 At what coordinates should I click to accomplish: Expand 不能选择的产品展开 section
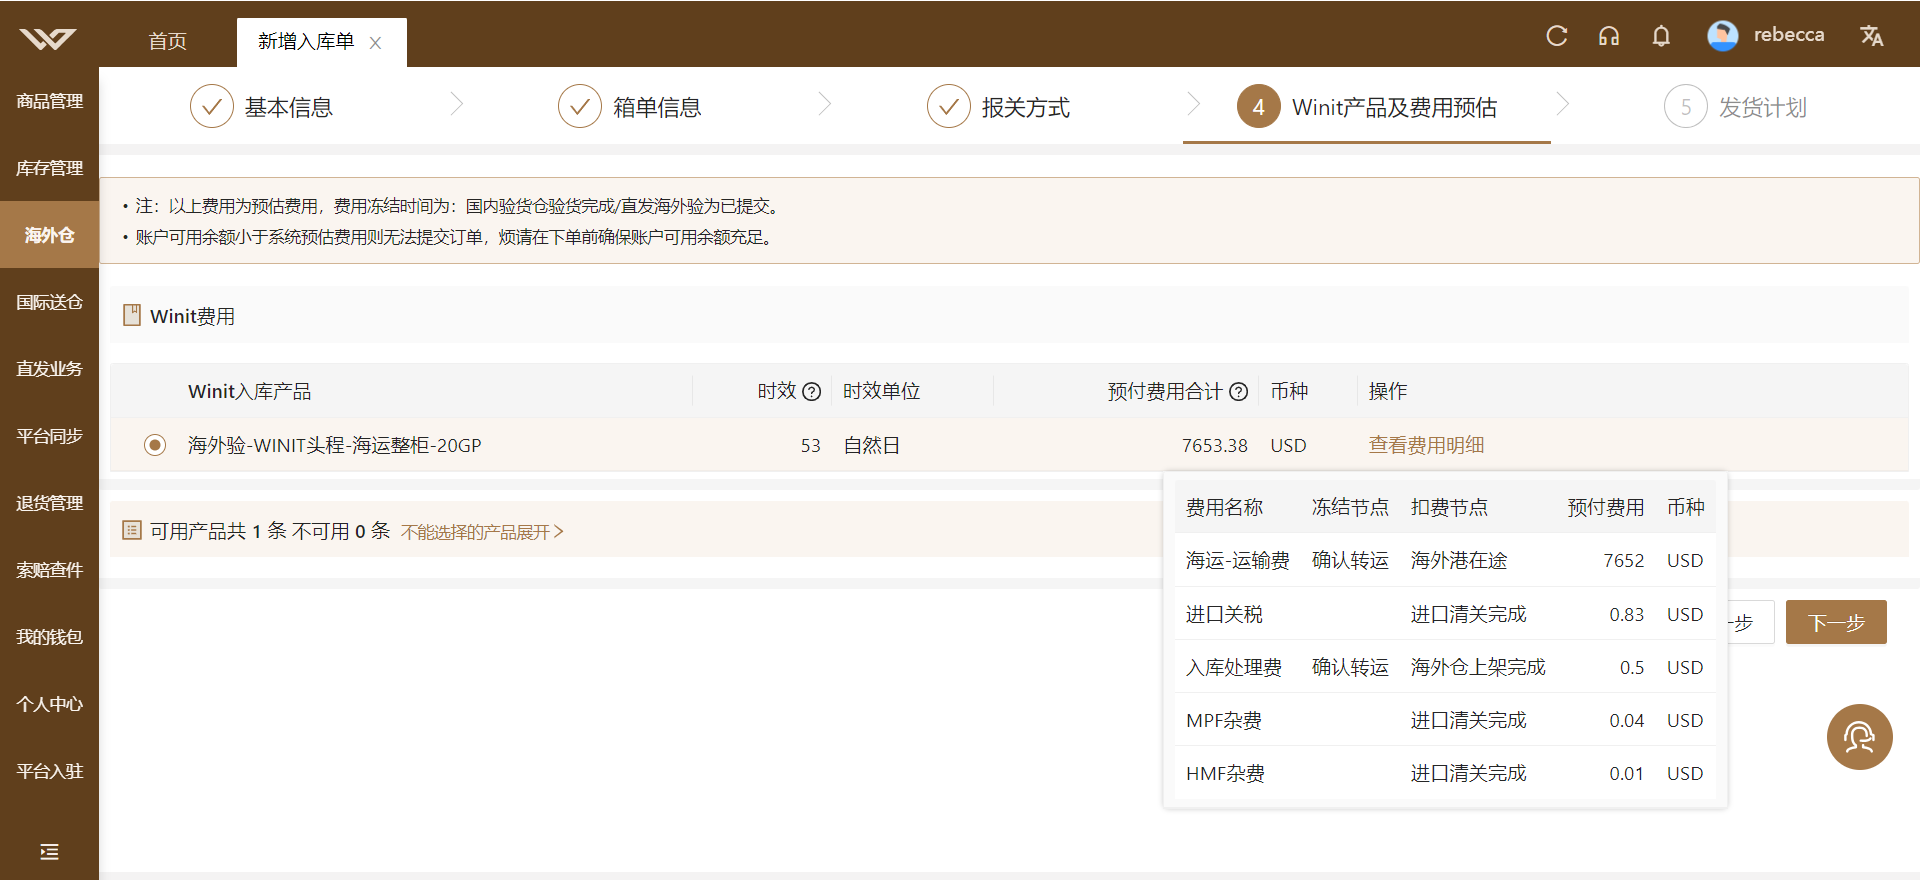(482, 532)
